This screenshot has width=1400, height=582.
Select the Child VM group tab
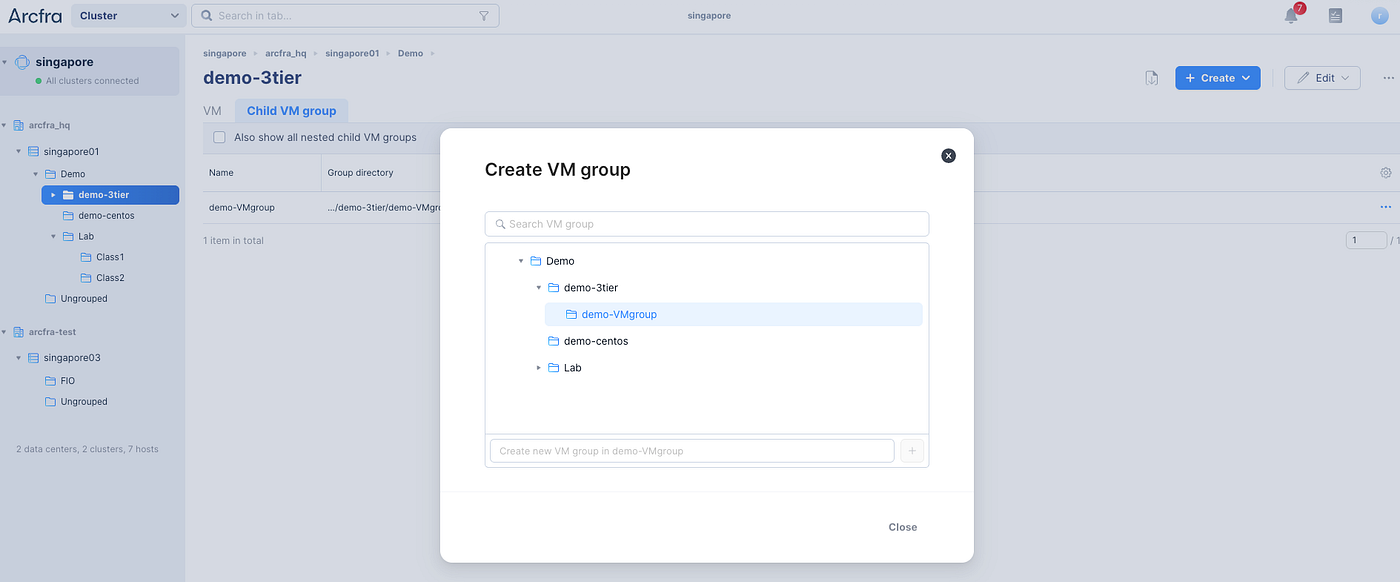292,111
